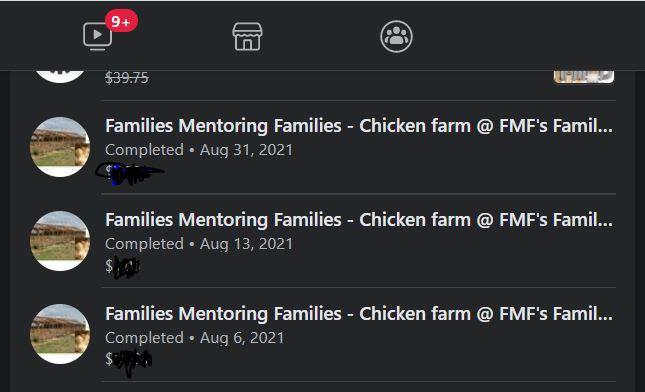Click the Aug 31 donation chicken farm avatar
Viewport: 645px width, 392px height.
(x=60, y=147)
